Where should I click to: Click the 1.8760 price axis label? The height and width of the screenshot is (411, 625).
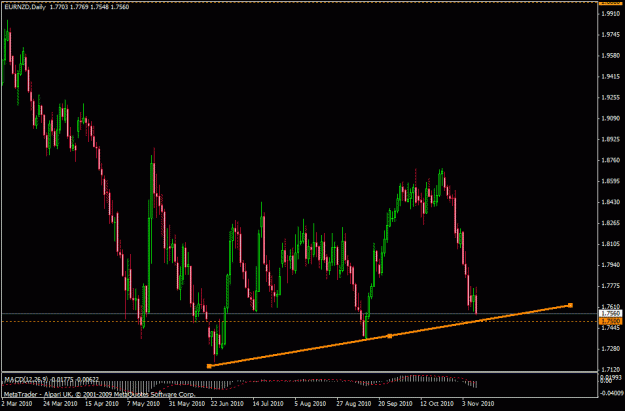(x=610, y=160)
